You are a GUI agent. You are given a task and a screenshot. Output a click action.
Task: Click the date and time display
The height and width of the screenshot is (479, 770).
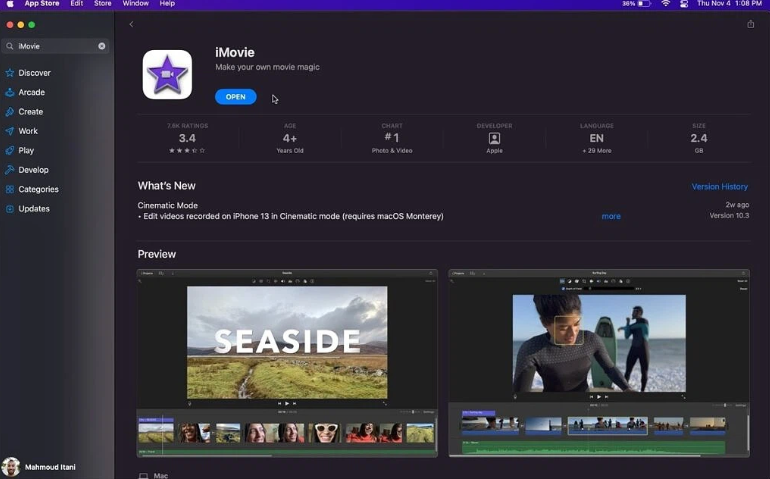729,3
